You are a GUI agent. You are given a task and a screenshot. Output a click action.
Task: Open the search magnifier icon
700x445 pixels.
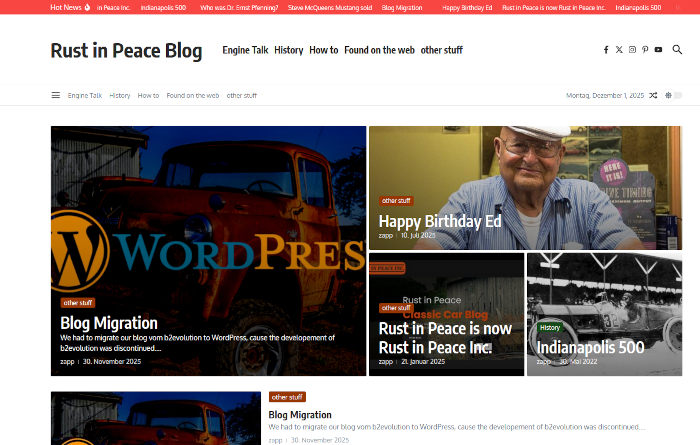click(677, 50)
